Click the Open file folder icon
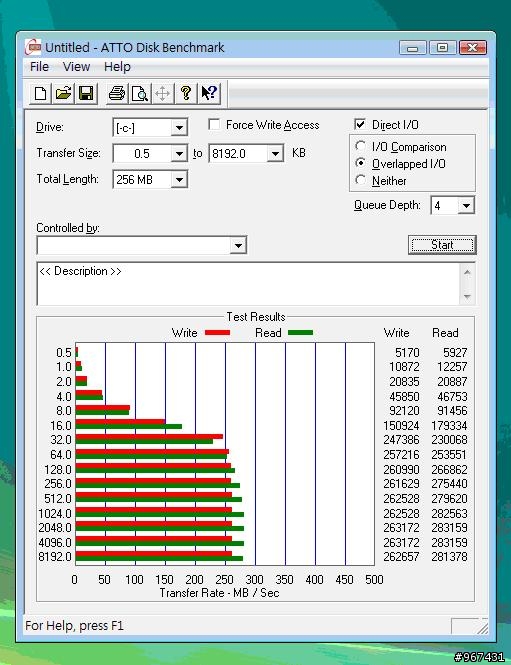This screenshot has height=665, width=511. tap(63, 93)
